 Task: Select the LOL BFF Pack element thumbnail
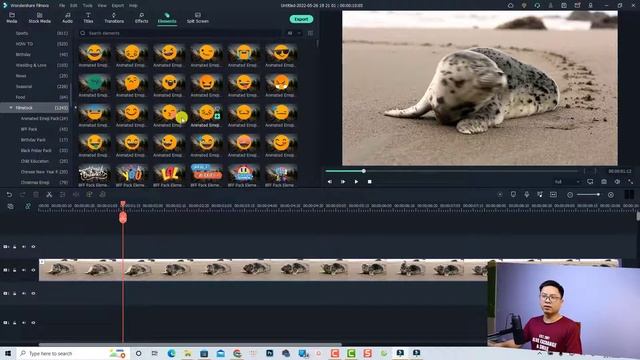coord(169,173)
